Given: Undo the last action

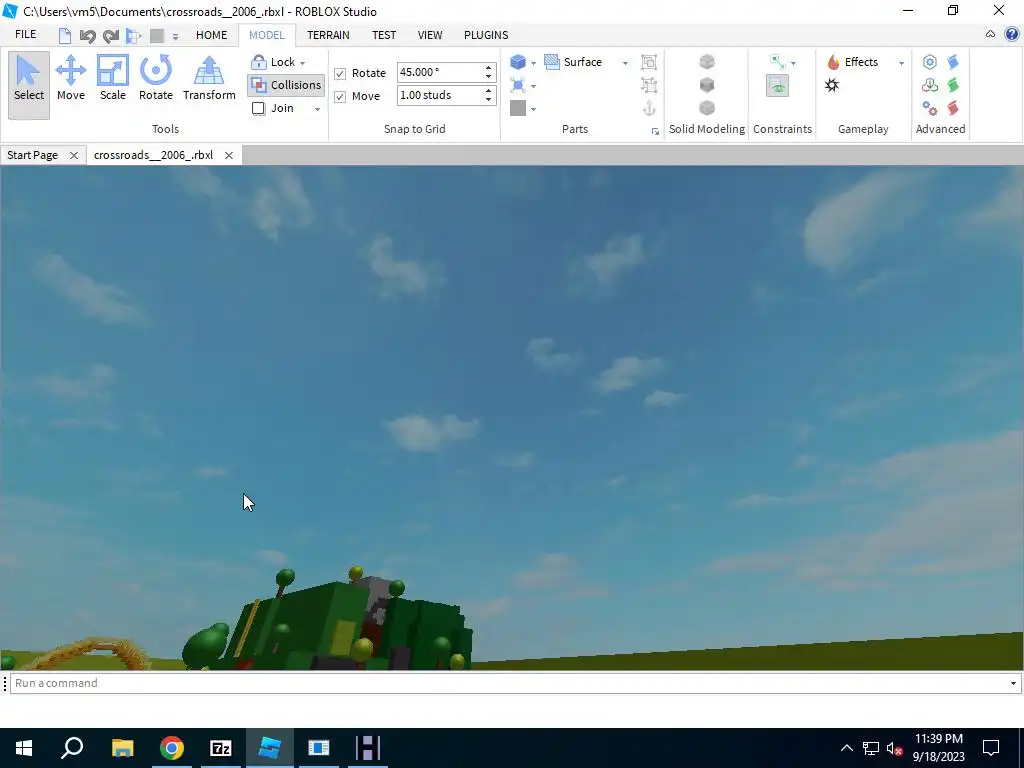Looking at the screenshot, I should (88, 35).
